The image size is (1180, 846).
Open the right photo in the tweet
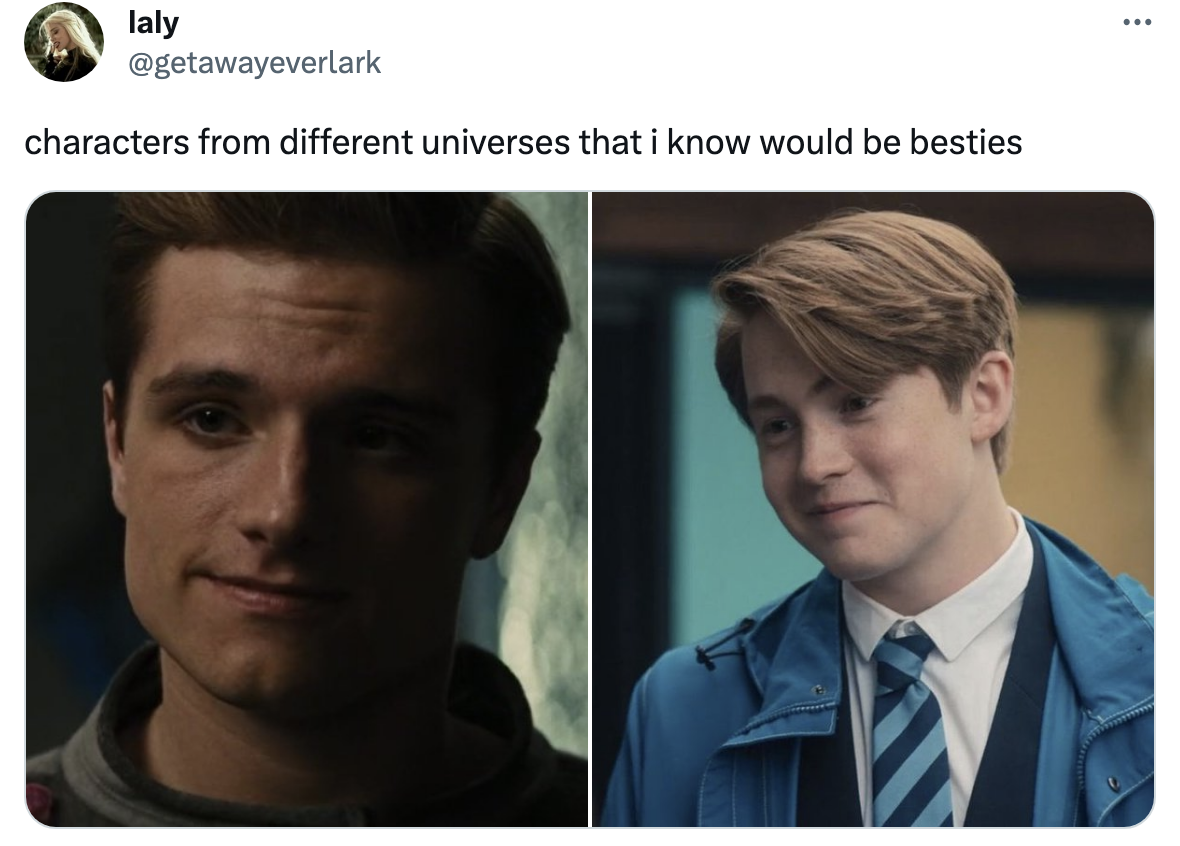pos(873,510)
